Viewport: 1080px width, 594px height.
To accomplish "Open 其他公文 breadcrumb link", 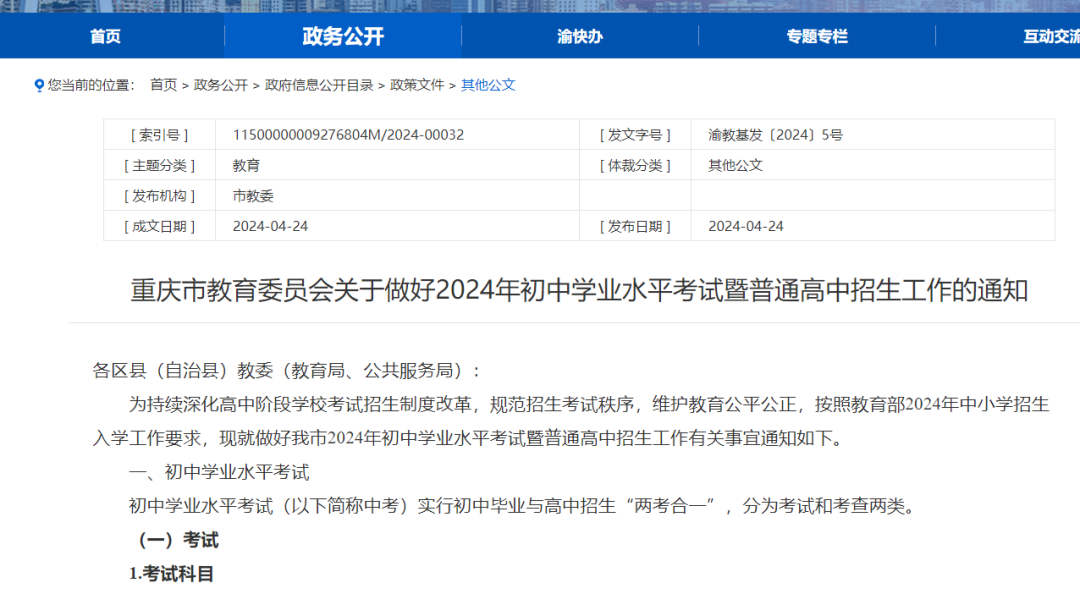I will (488, 85).
